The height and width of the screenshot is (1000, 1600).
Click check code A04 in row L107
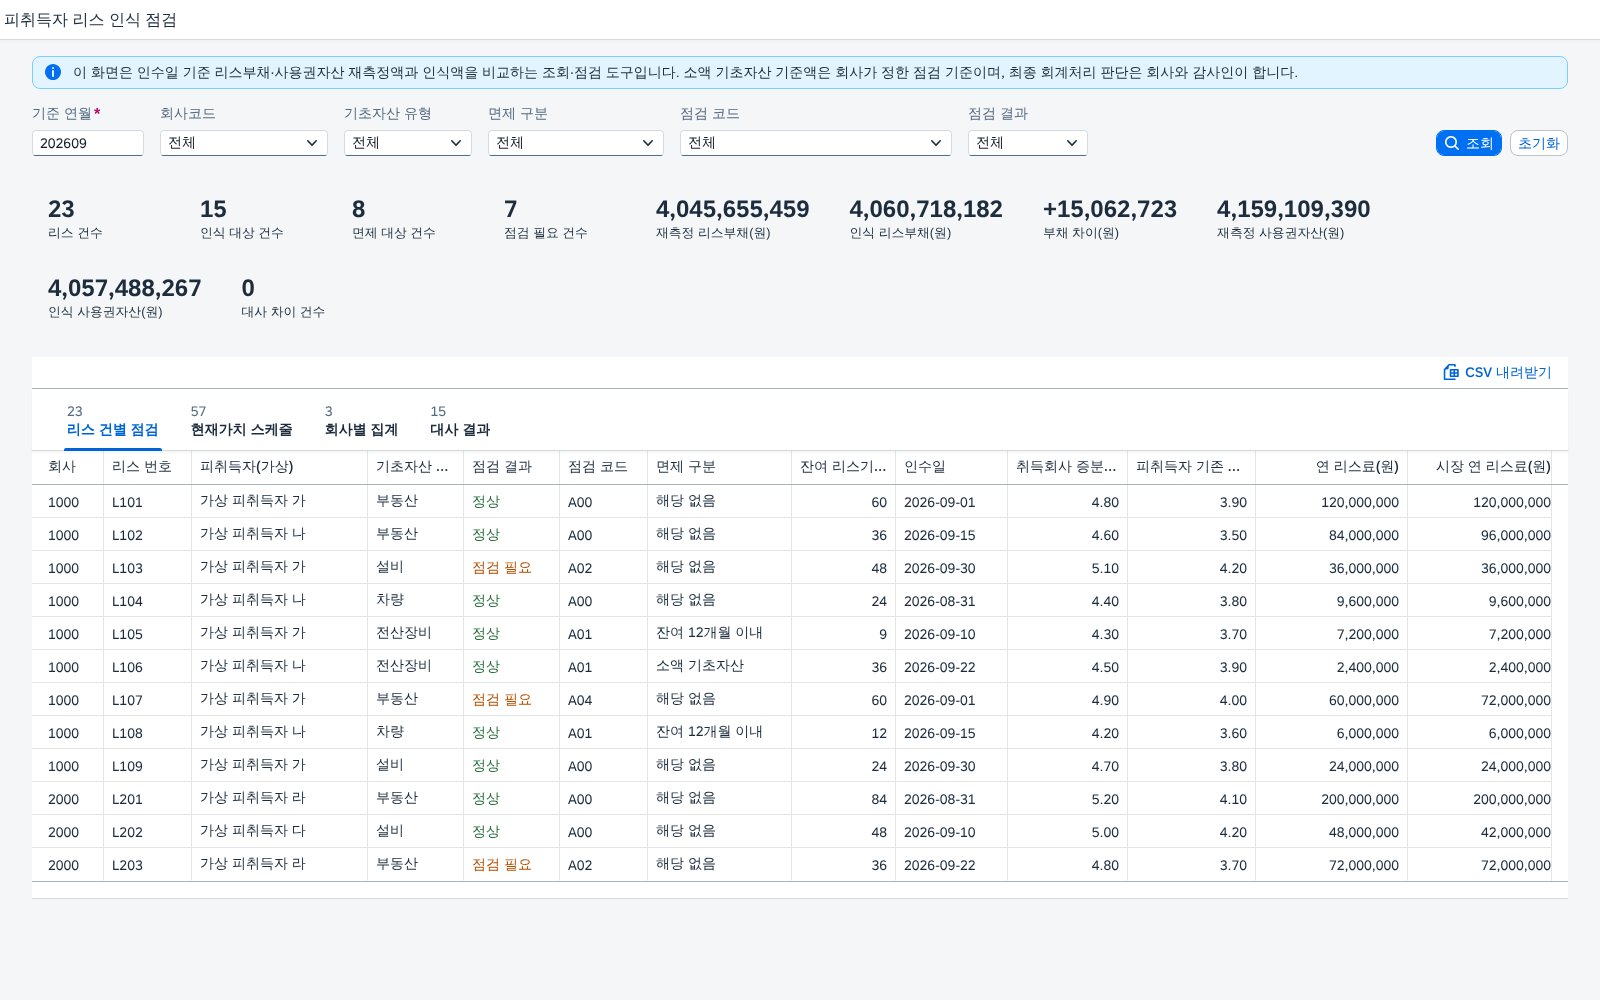click(580, 700)
